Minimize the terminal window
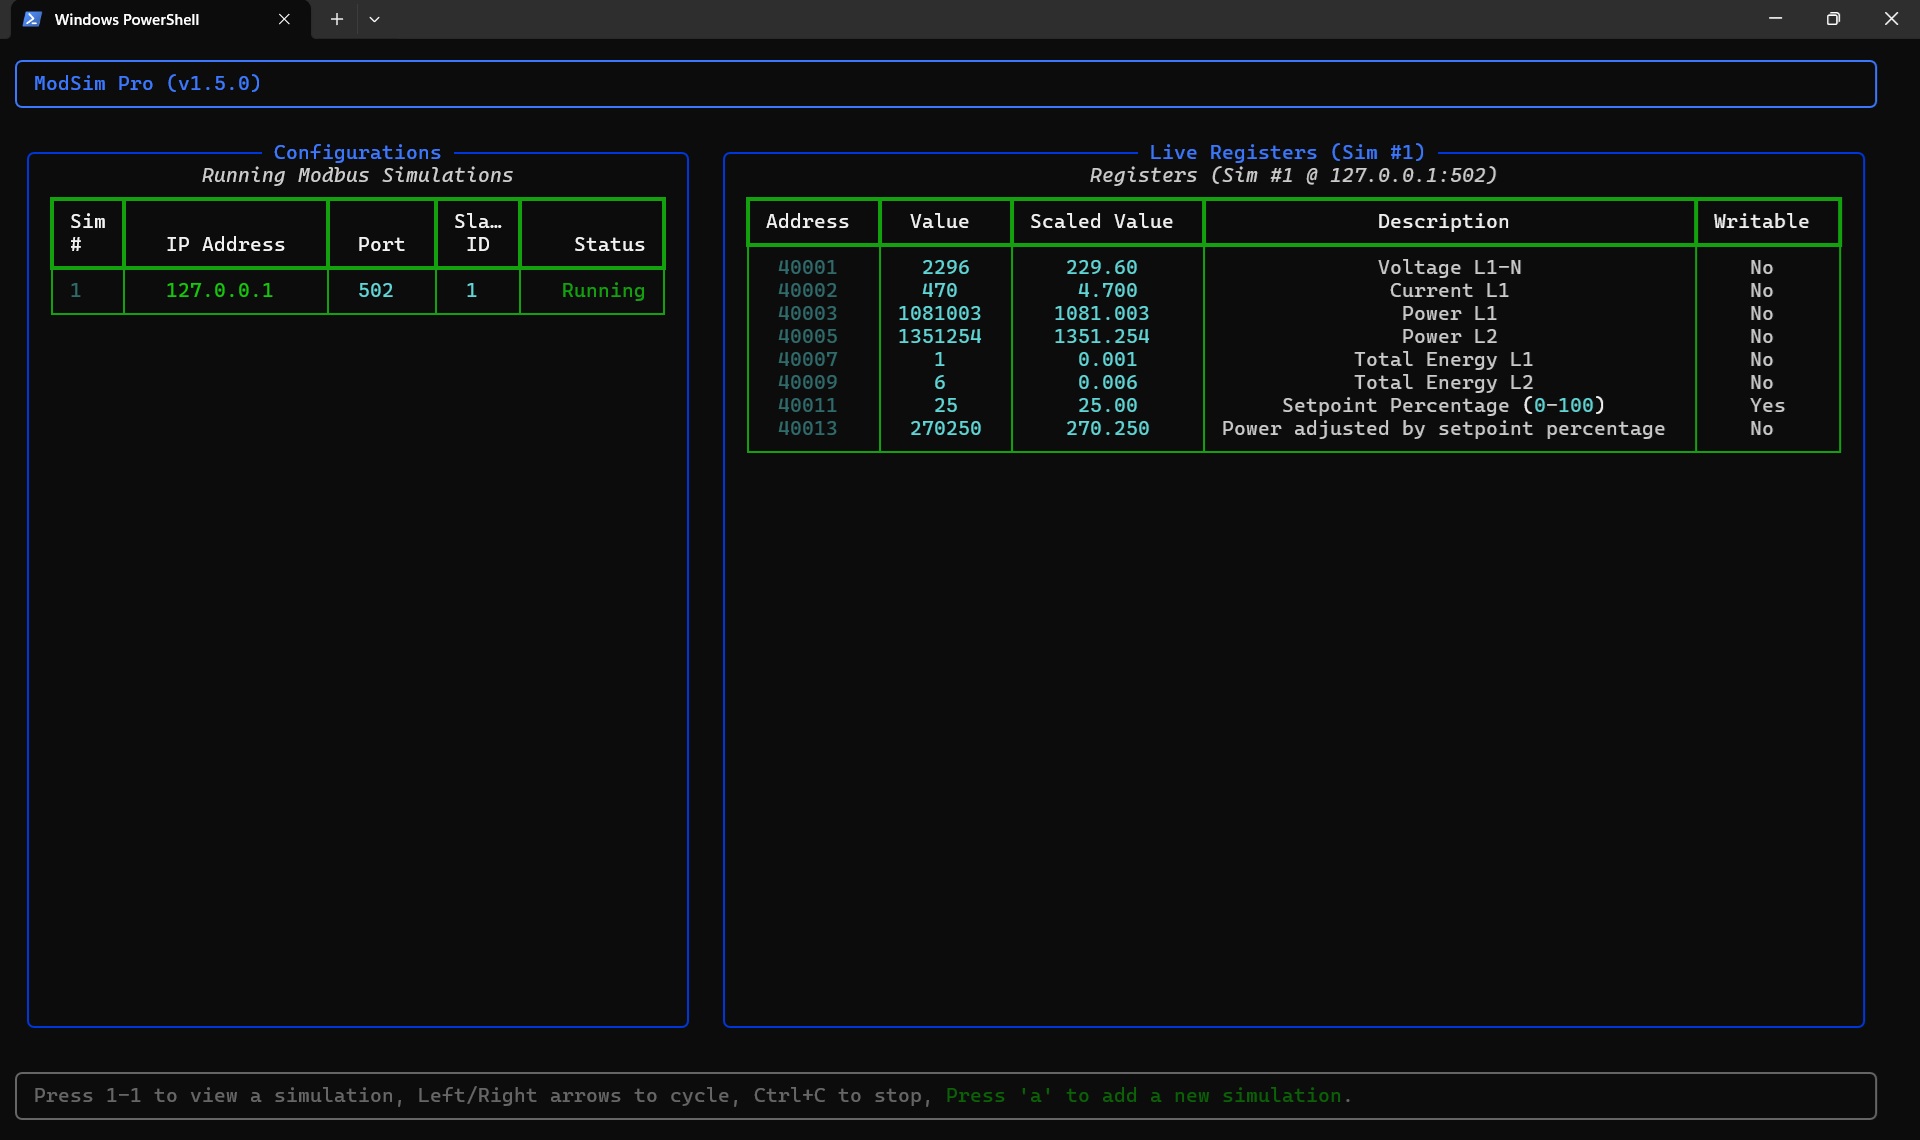 [1775, 19]
